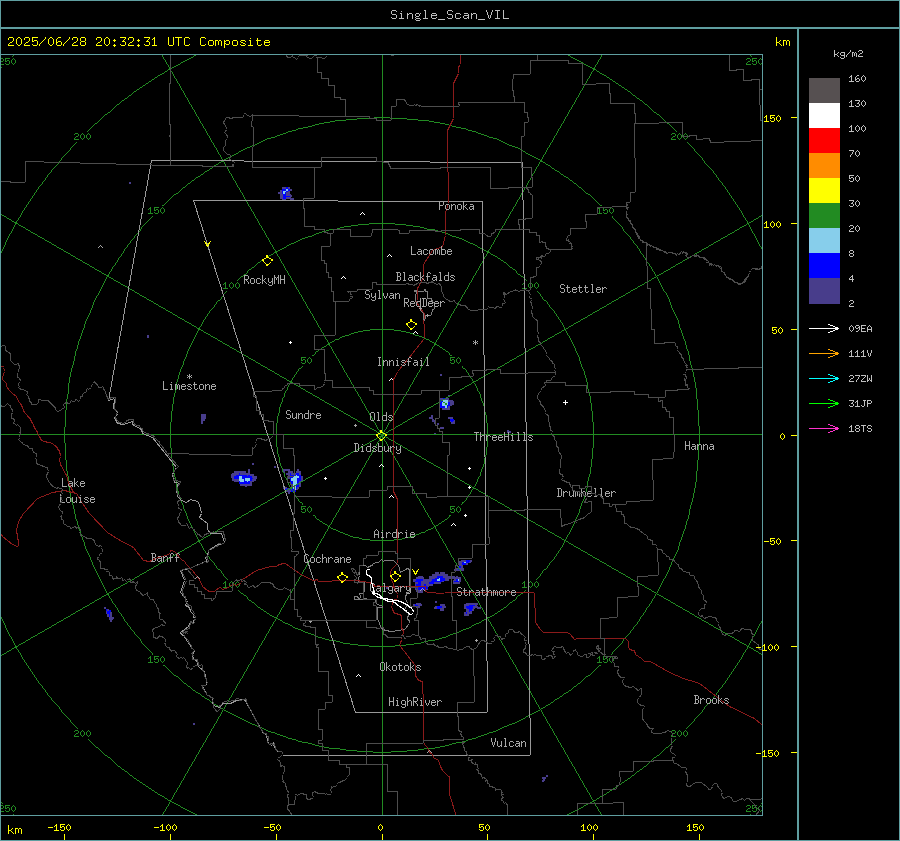
Task: Click the plus marker west of Hanna
Action: pos(565,402)
